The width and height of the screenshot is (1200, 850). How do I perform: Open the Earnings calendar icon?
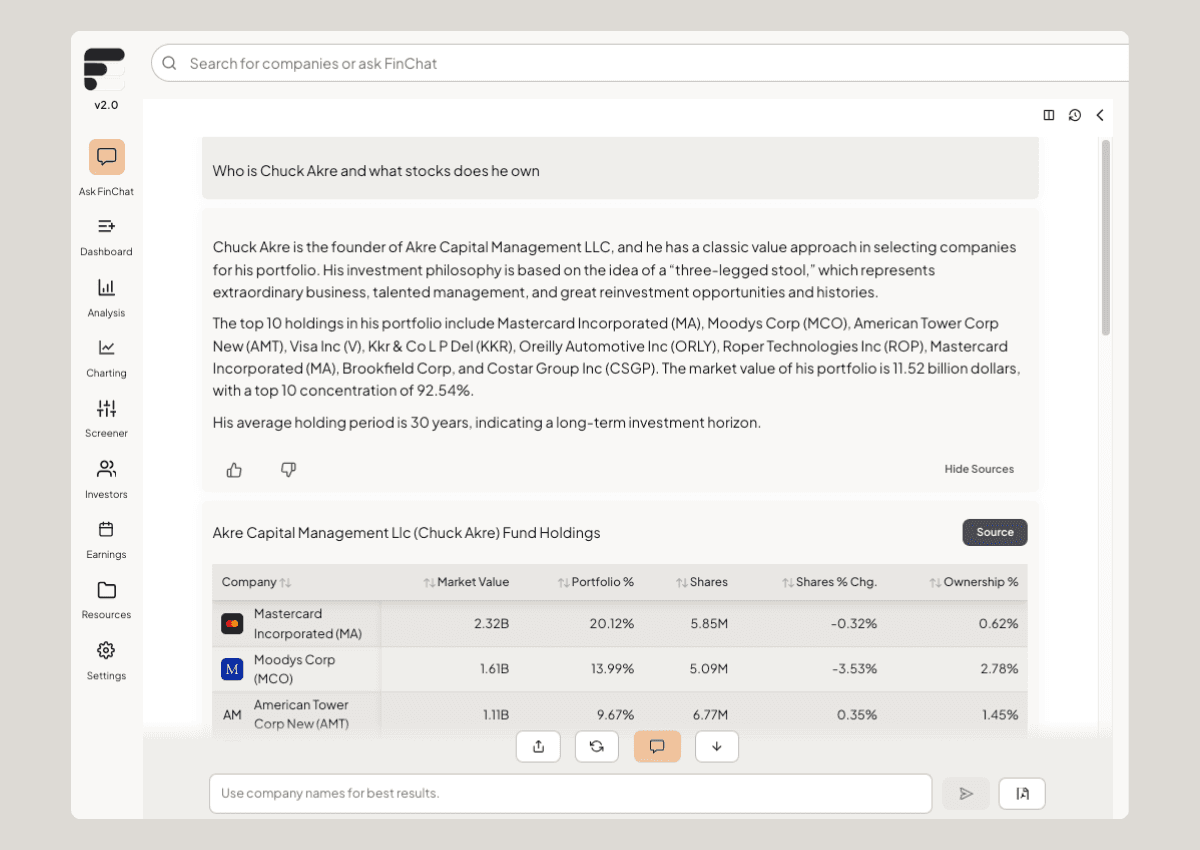pyautogui.click(x=106, y=529)
